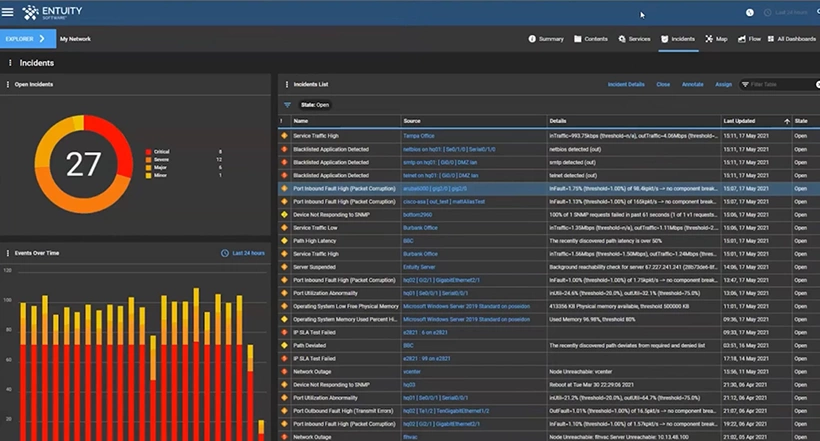Click severity icon of vcenter Network Outage row
This screenshot has width=820, height=441.
pos(284,371)
